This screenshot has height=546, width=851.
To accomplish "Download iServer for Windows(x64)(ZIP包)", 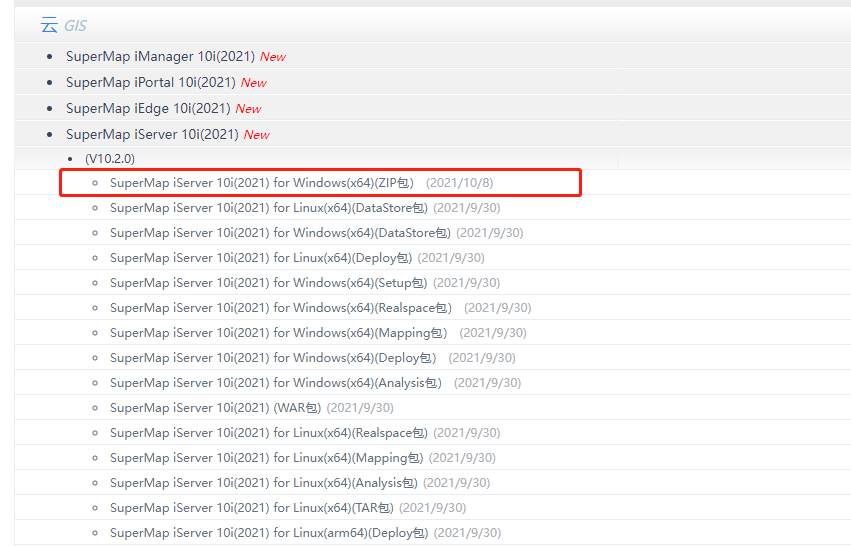I will pyautogui.click(x=262, y=183).
